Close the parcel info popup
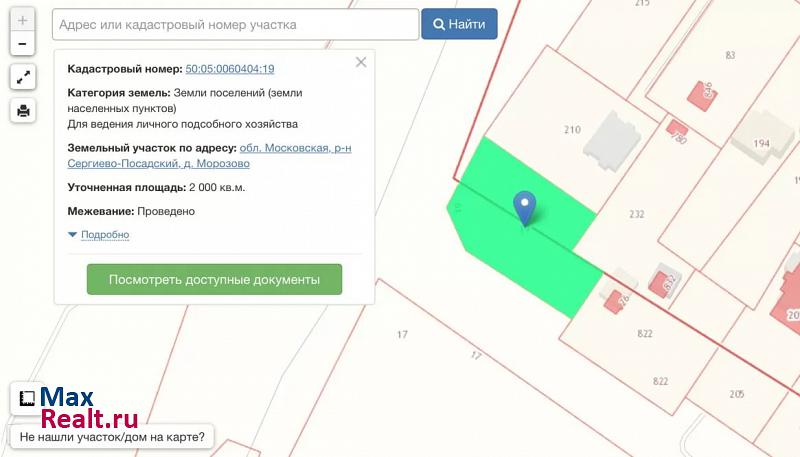The height and width of the screenshot is (457, 800). click(x=361, y=62)
